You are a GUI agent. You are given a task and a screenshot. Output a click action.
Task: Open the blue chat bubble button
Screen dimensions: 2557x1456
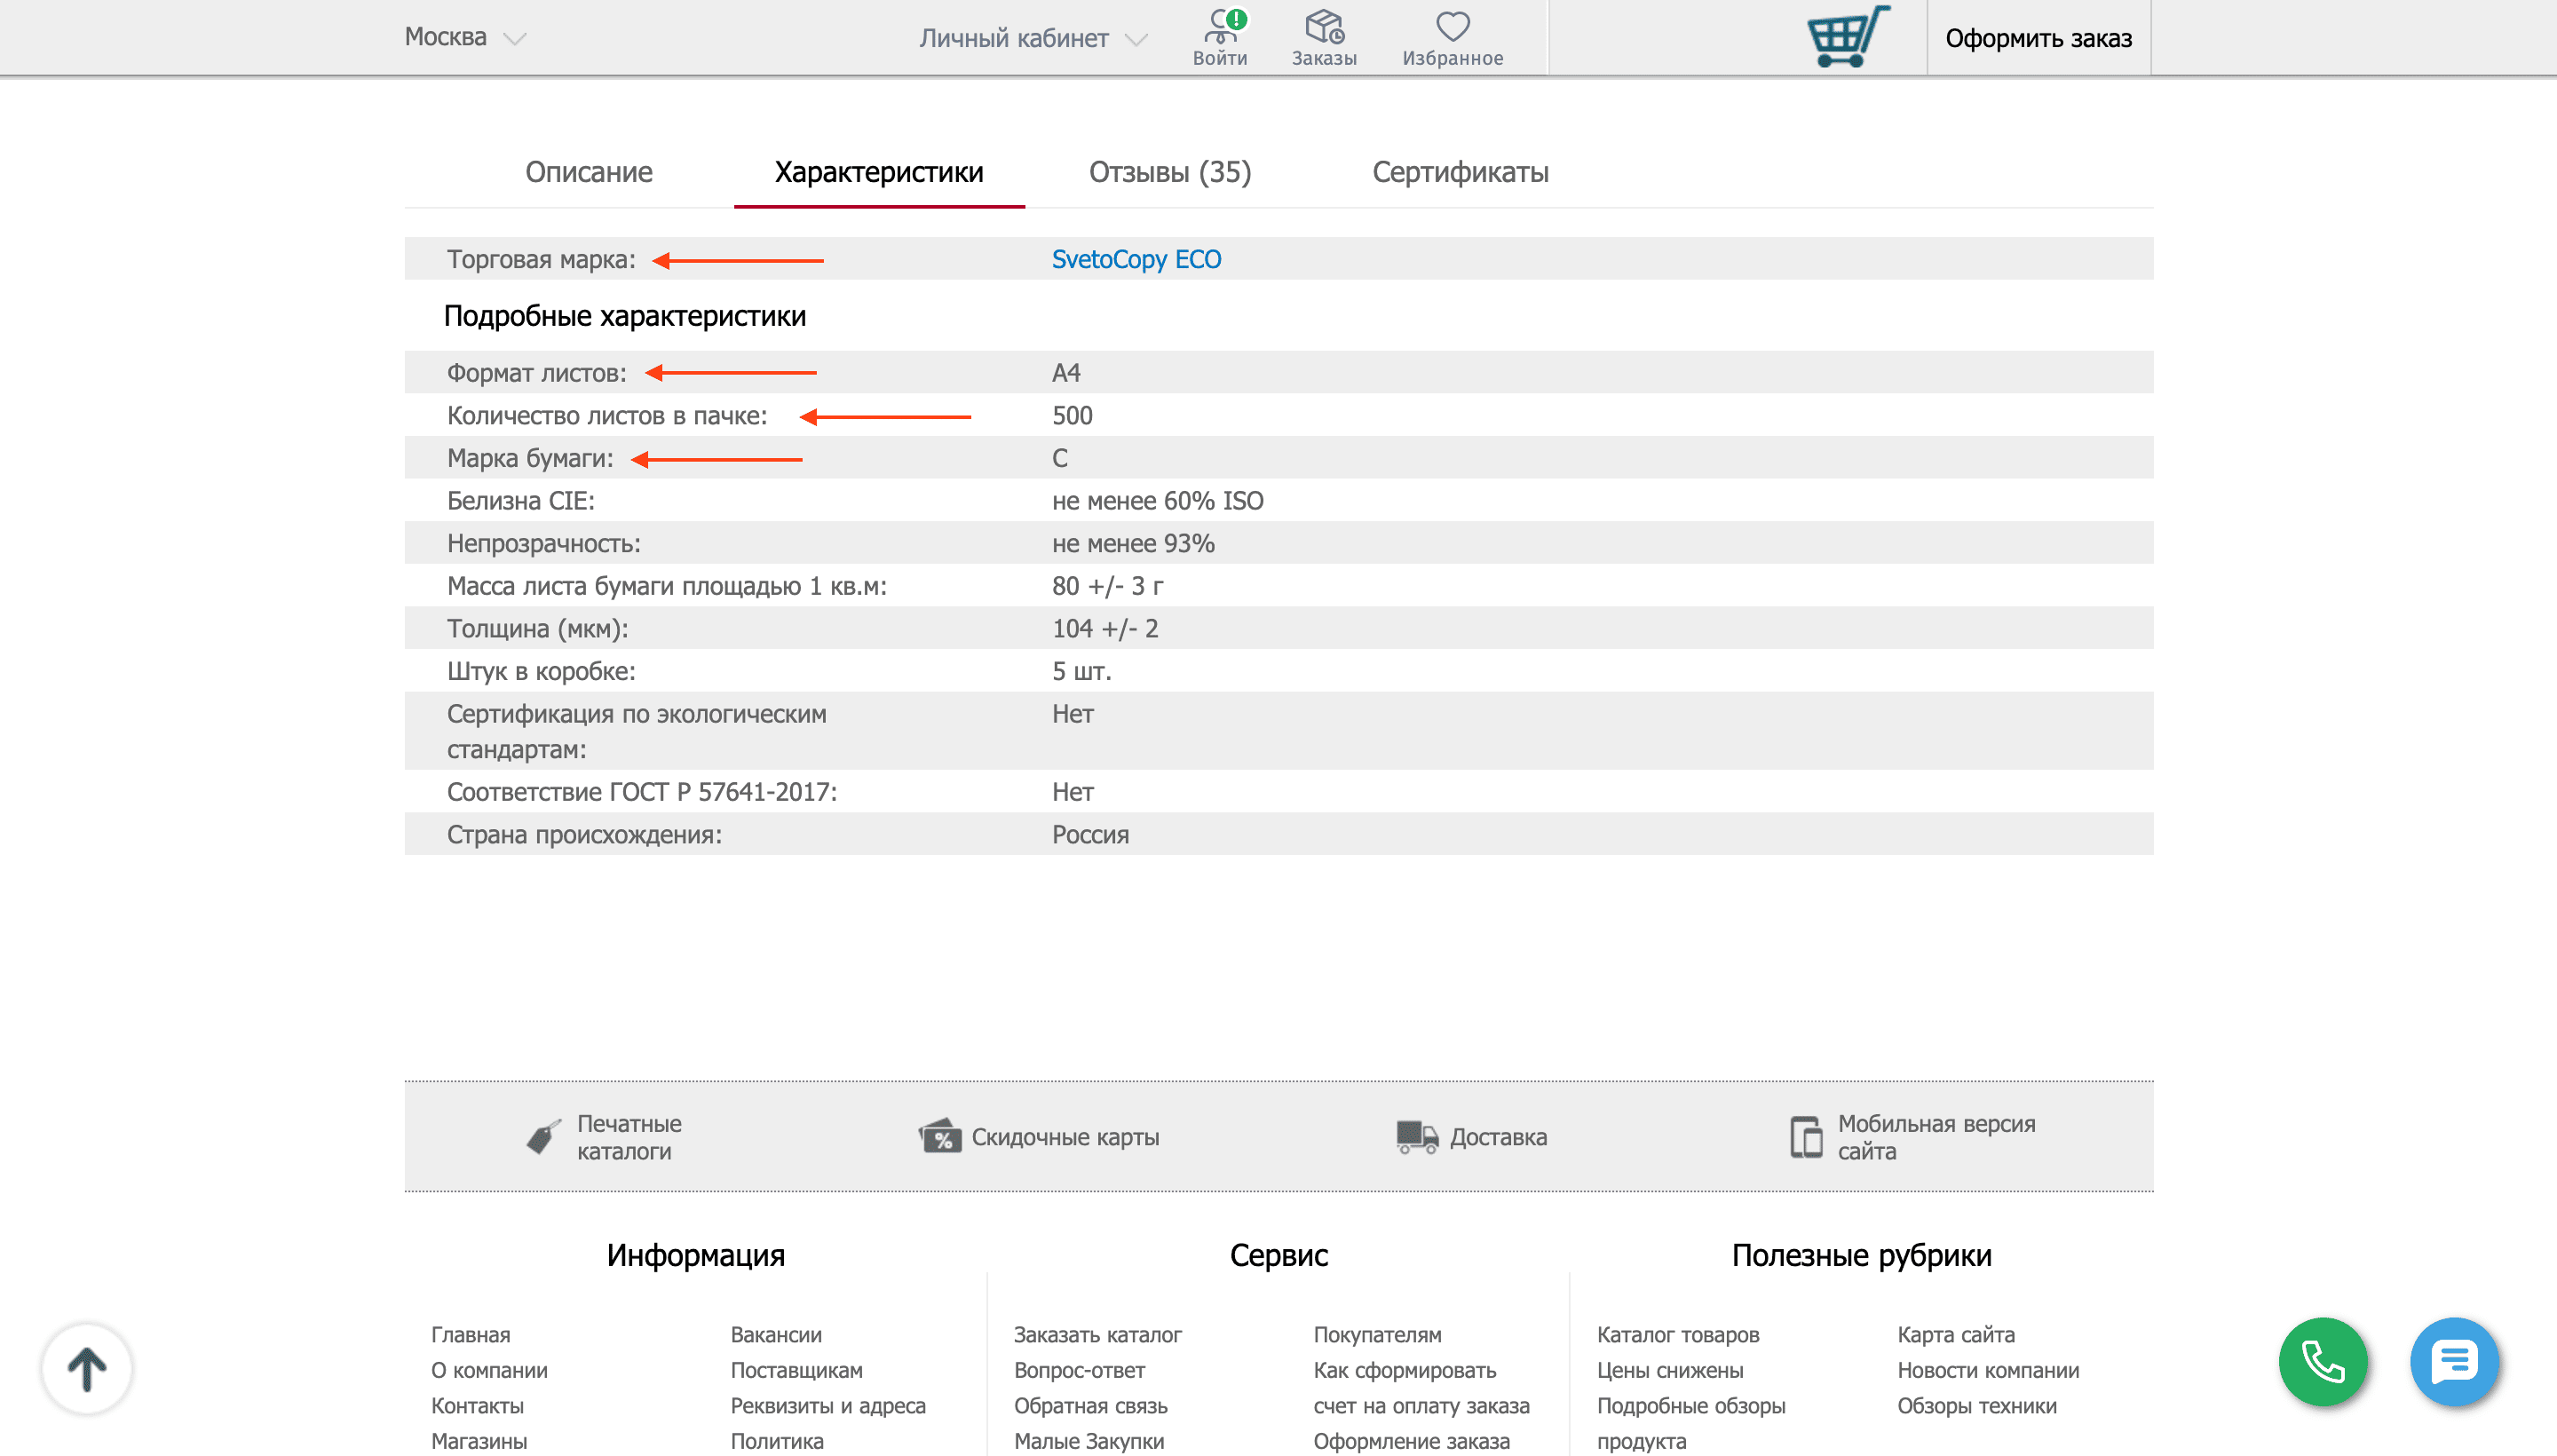2454,1361
